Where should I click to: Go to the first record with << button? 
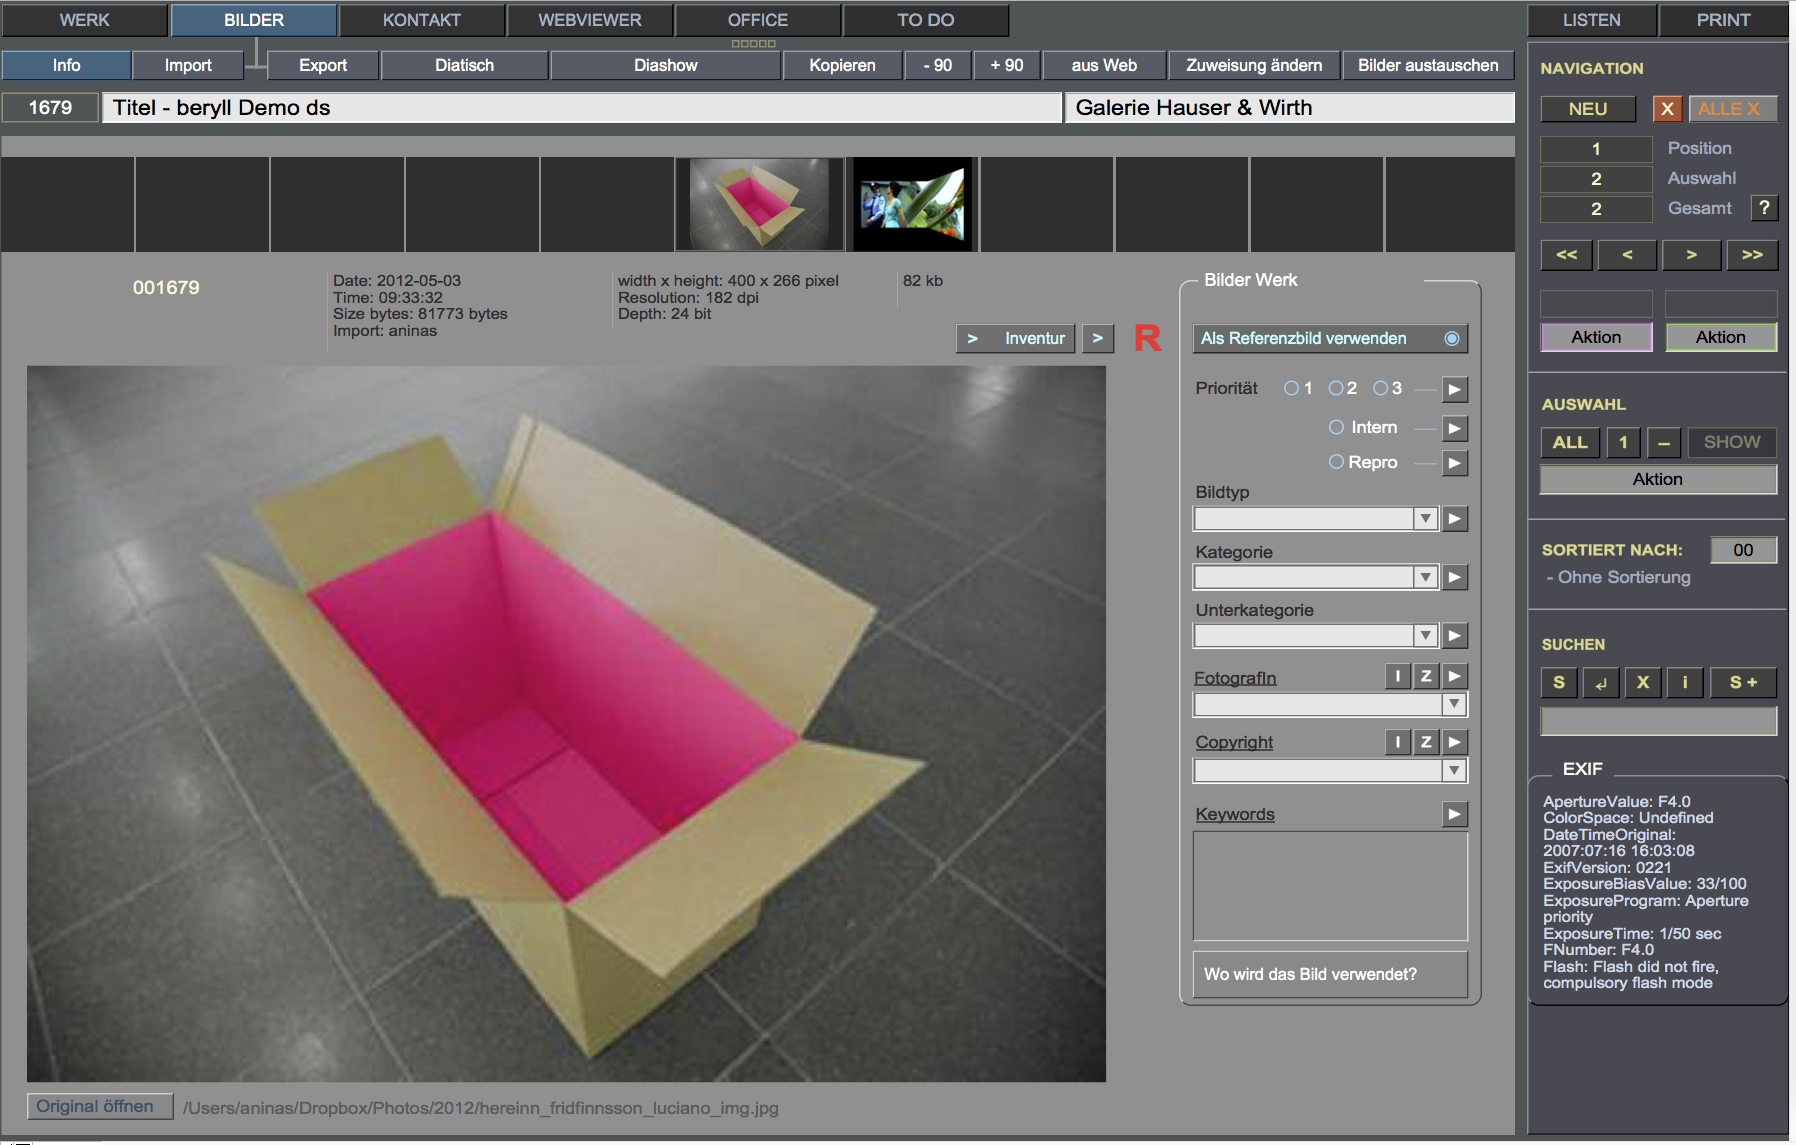pyautogui.click(x=1566, y=255)
